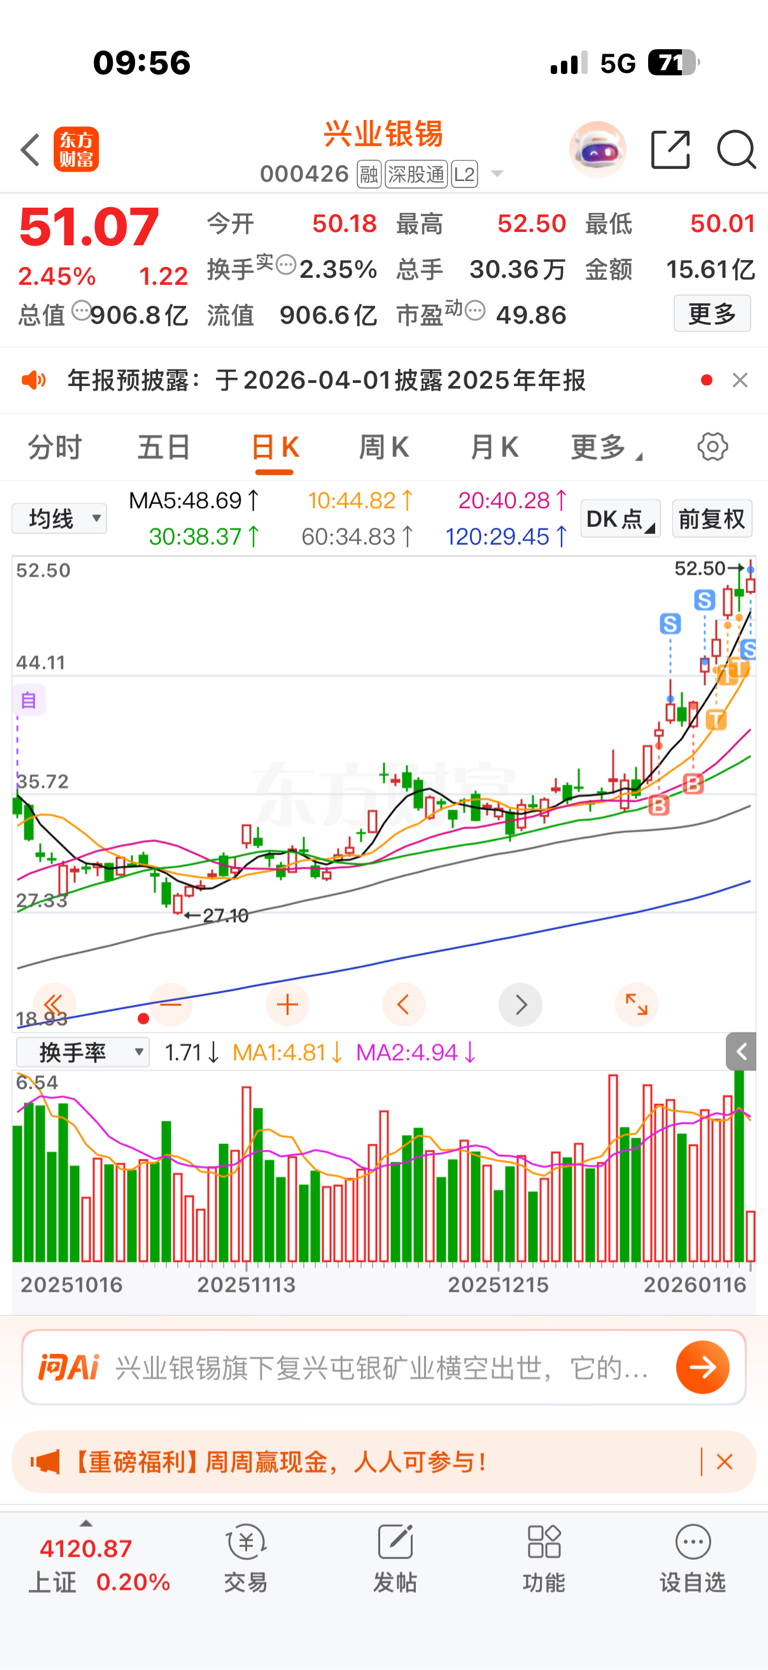Open the 功能 functions button
768x1670 pixels.
544,1558
